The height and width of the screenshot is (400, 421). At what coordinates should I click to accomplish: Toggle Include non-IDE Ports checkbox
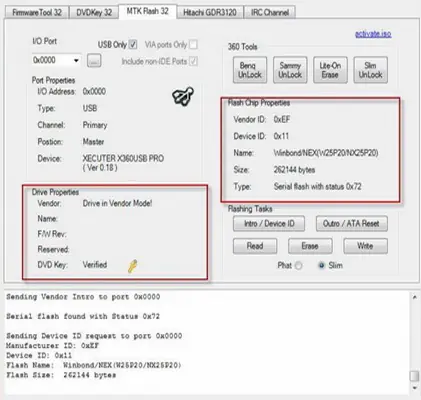pos(193,61)
